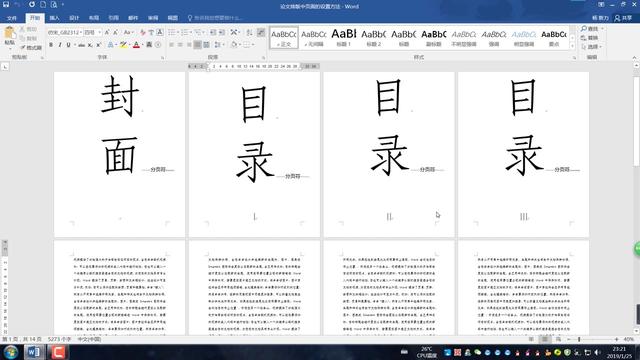
Task: Click distributed alignment icon
Action: [207, 44]
